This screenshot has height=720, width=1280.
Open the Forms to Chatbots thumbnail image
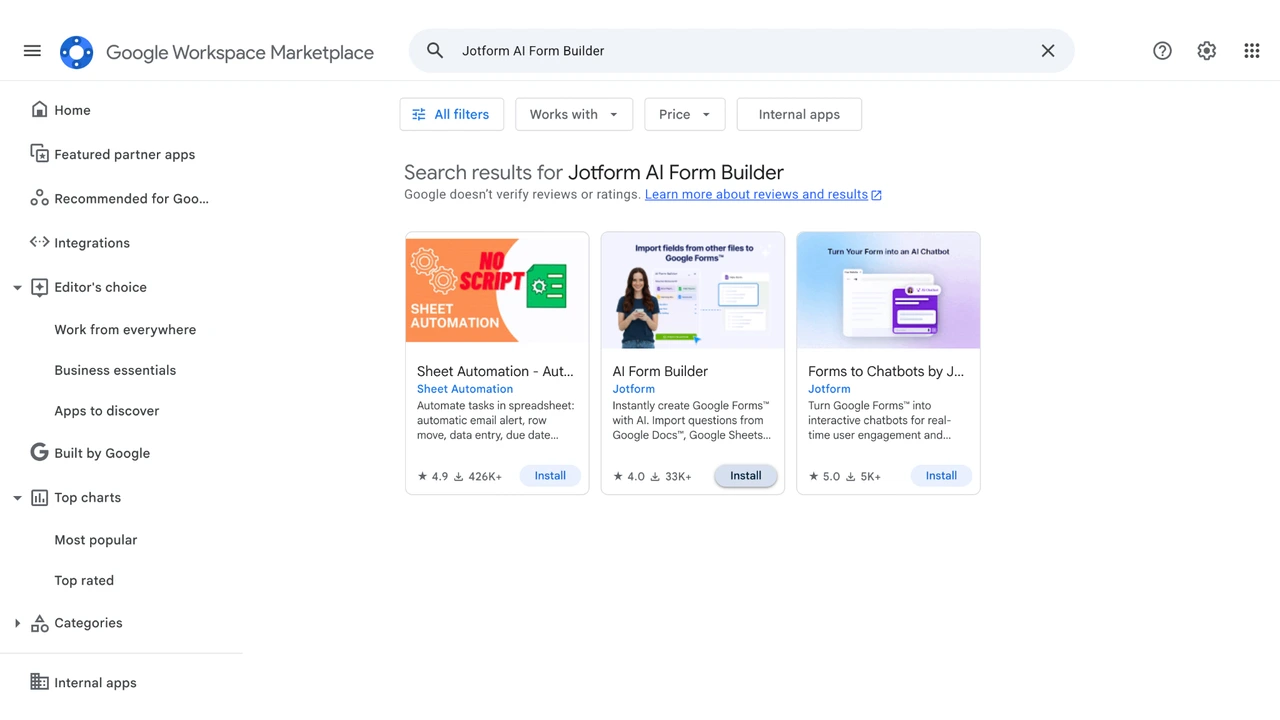888,290
